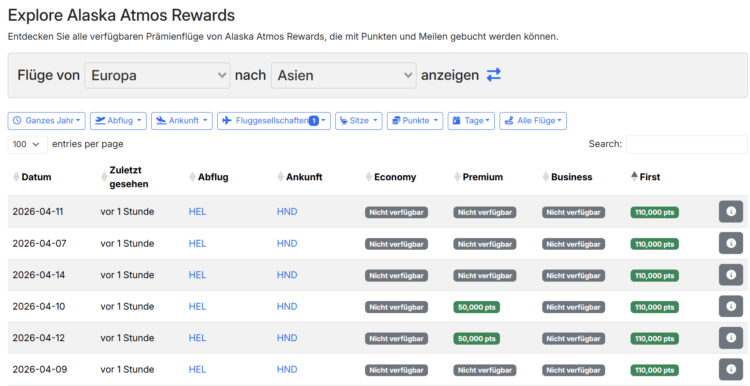Open the Tage filter dropdown
The height and width of the screenshot is (386, 750).
(x=471, y=121)
